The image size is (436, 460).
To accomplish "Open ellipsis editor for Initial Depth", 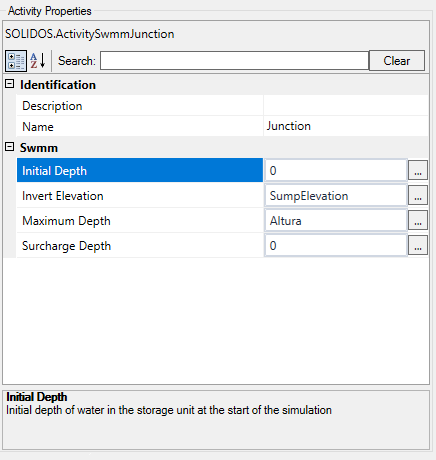I will pos(418,170).
